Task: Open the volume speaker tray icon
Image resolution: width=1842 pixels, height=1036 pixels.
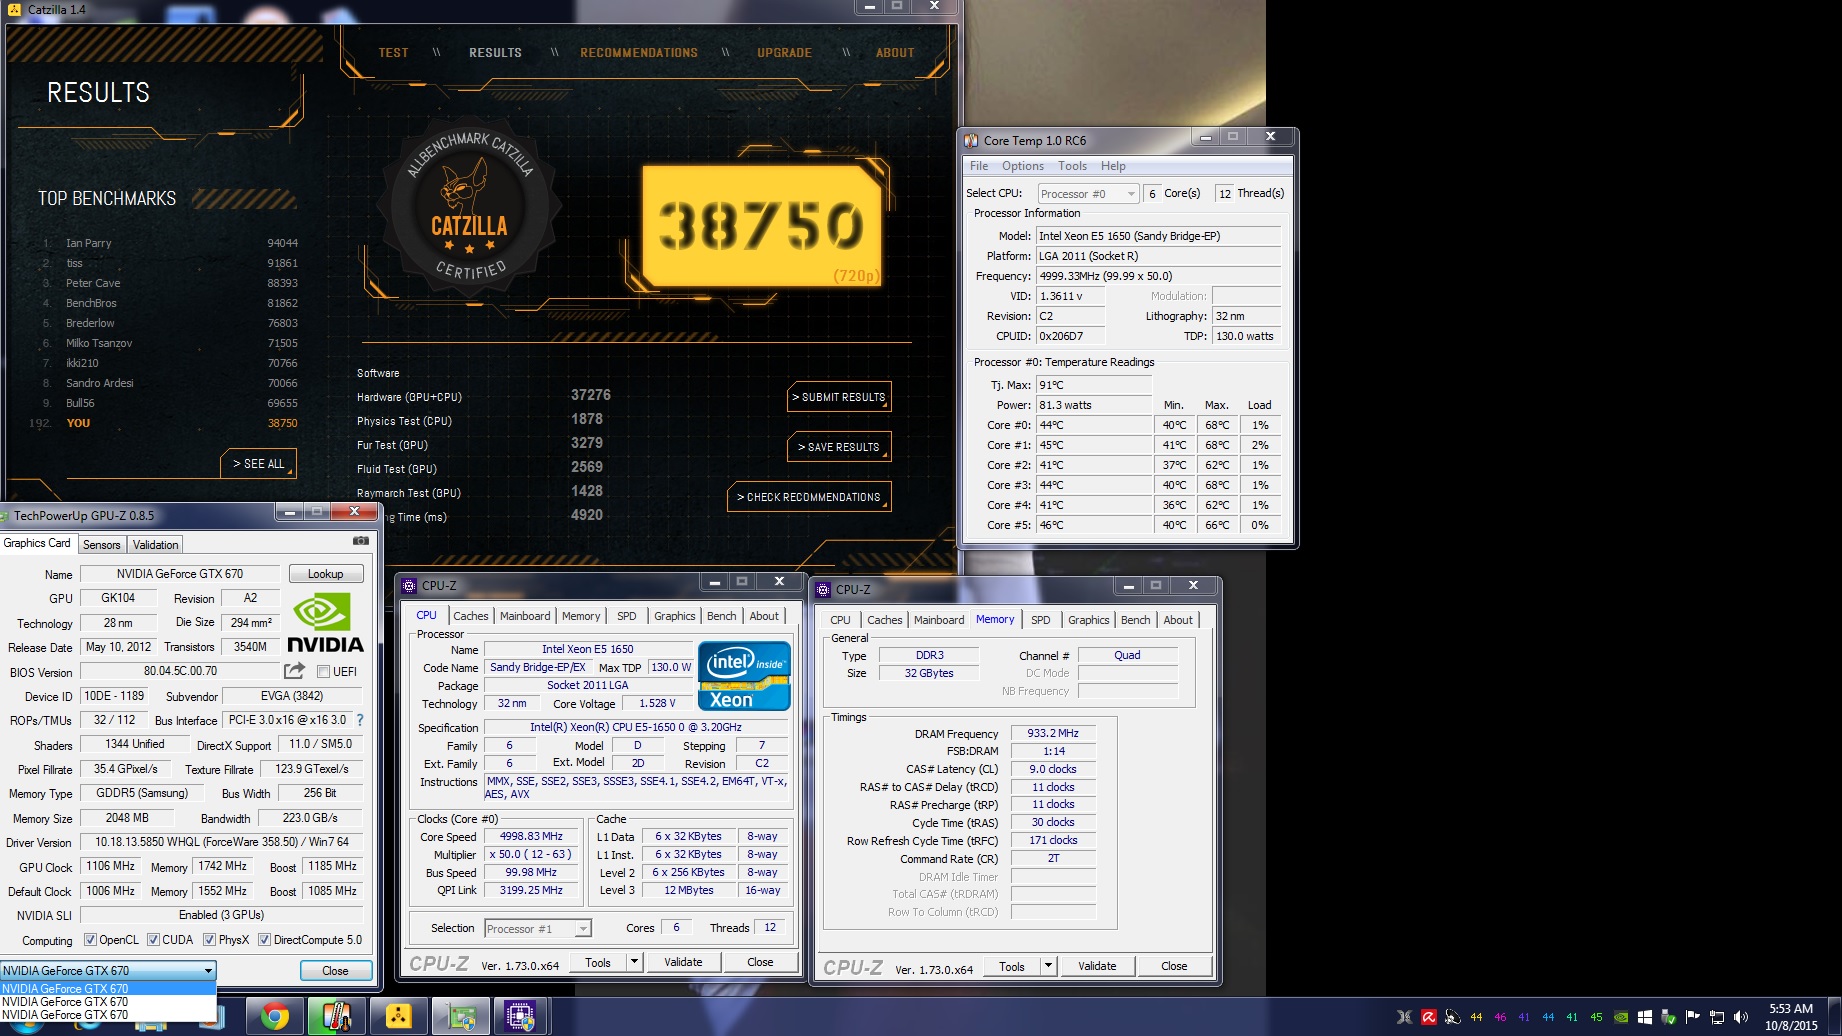Action: pyautogui.click(x=1740, y=1017)
